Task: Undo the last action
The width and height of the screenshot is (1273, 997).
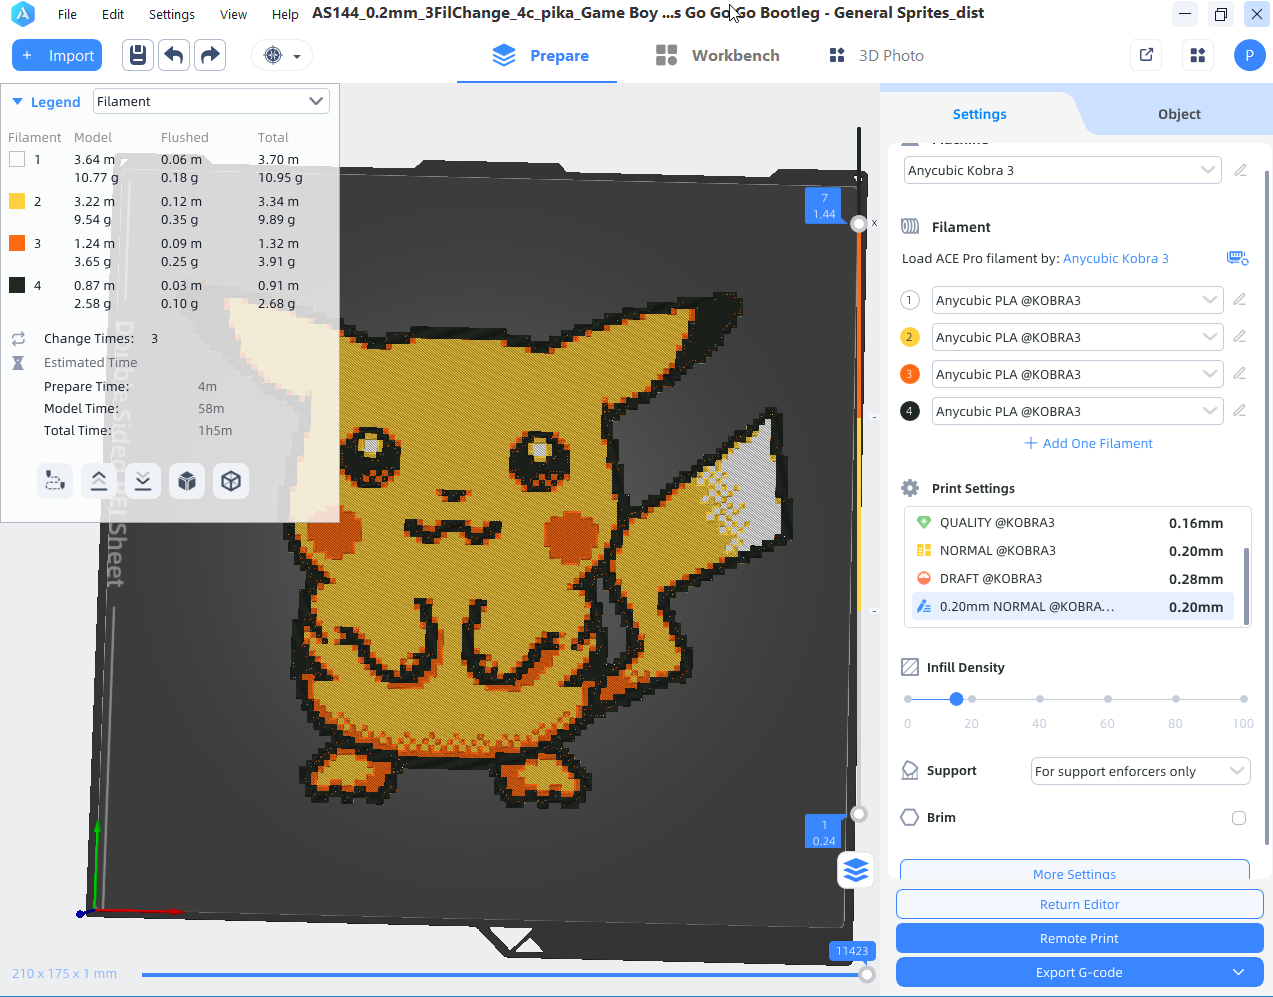Action: [x=174, y=55]
